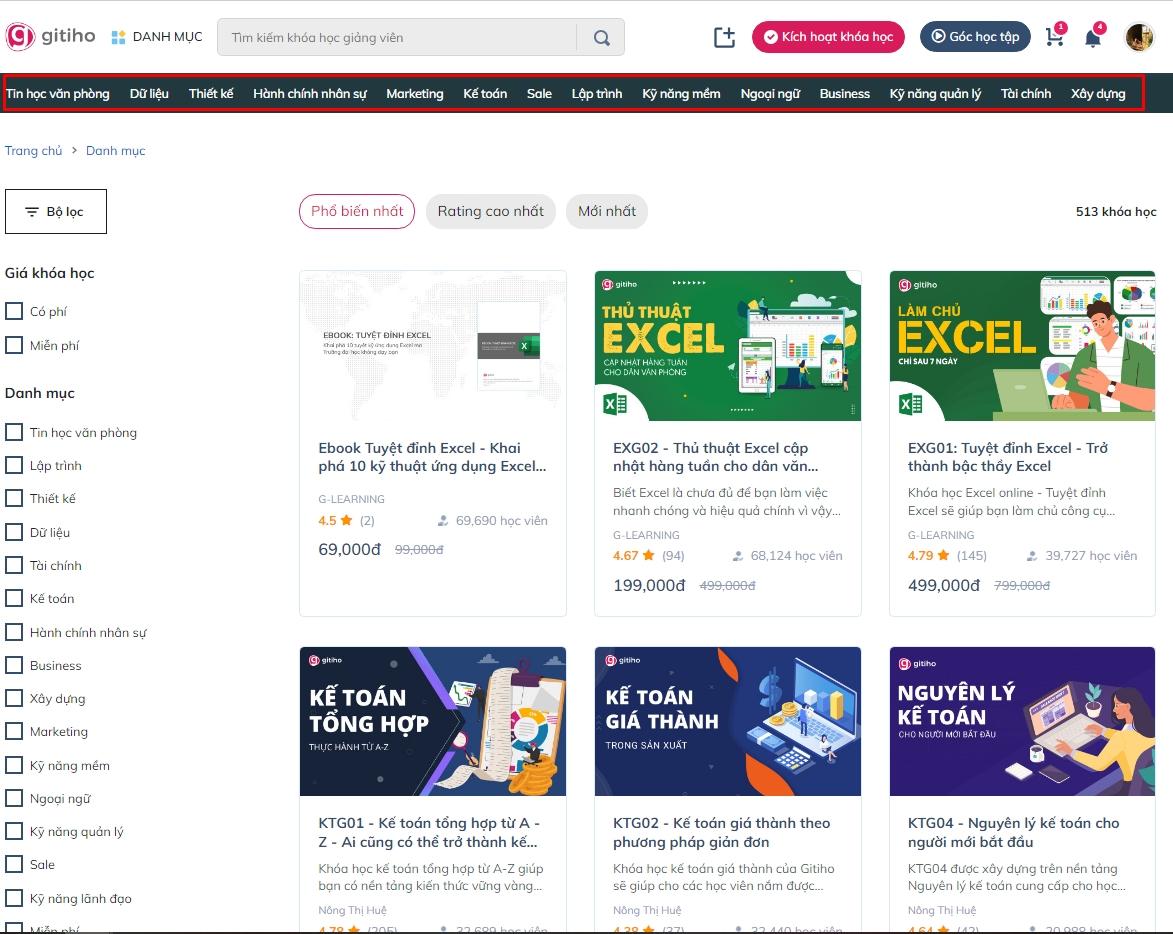1173x934 pixels.
Task: Select Tin học văn phòng menu item
Action: (x=58, y=93)
